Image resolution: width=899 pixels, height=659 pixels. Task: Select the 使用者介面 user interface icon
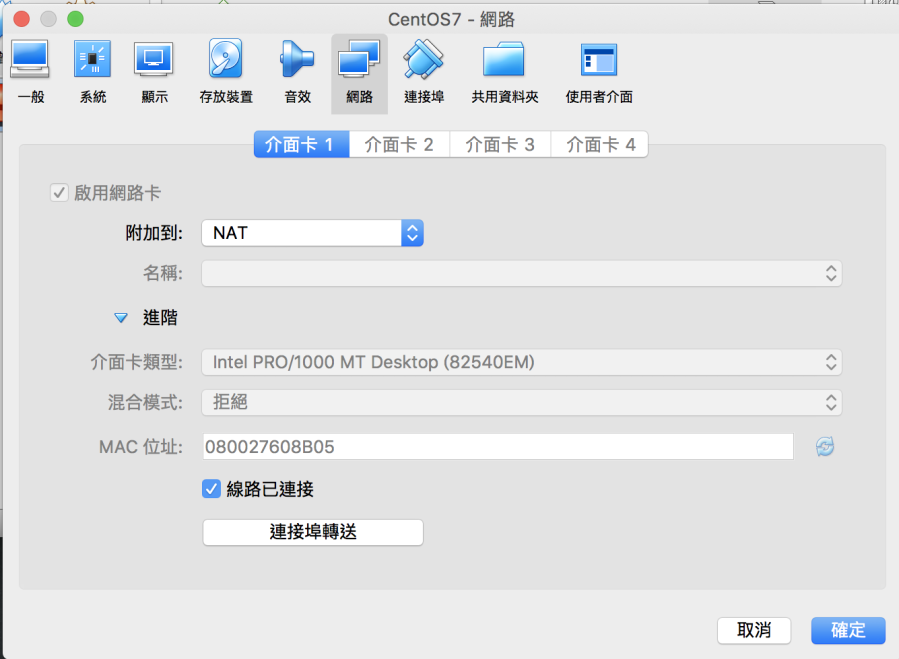pyautogui.click(x=598, y=62)
